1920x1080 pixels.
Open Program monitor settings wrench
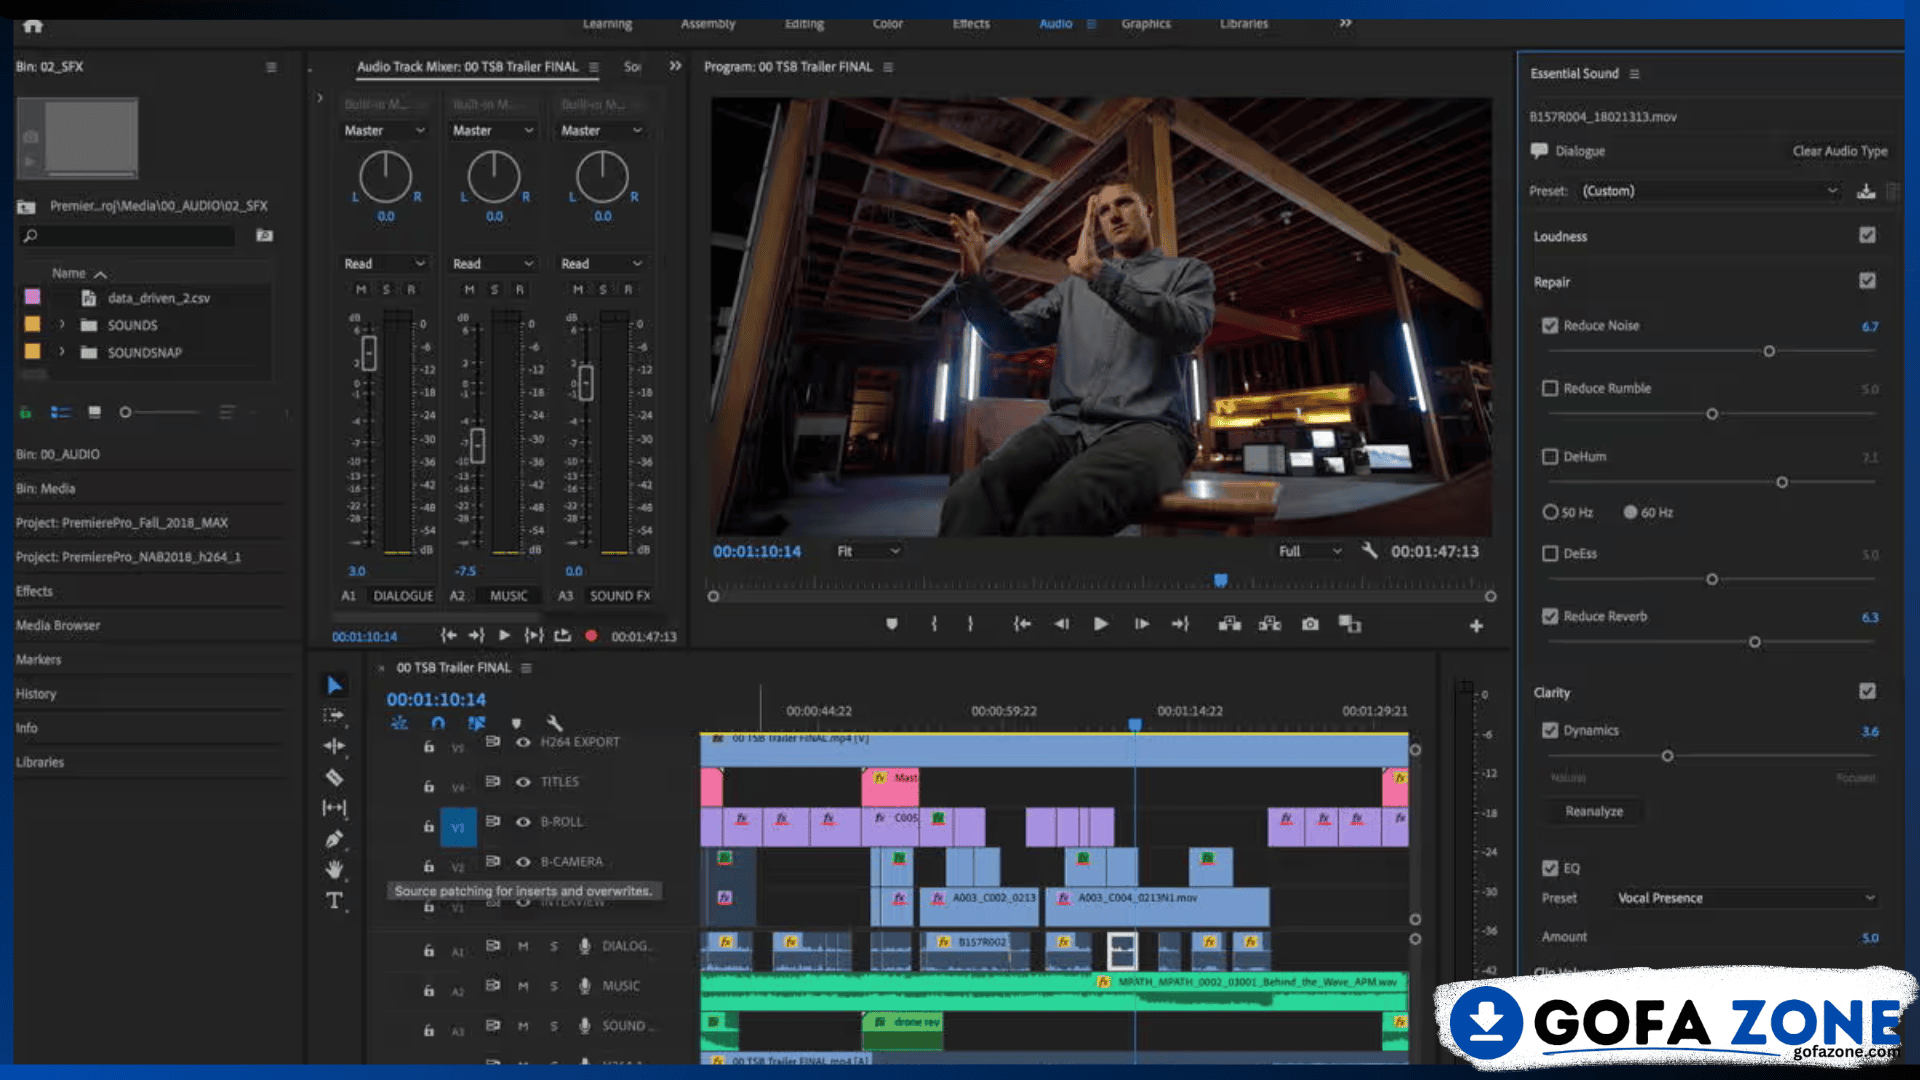click(x=1369, y=551)
